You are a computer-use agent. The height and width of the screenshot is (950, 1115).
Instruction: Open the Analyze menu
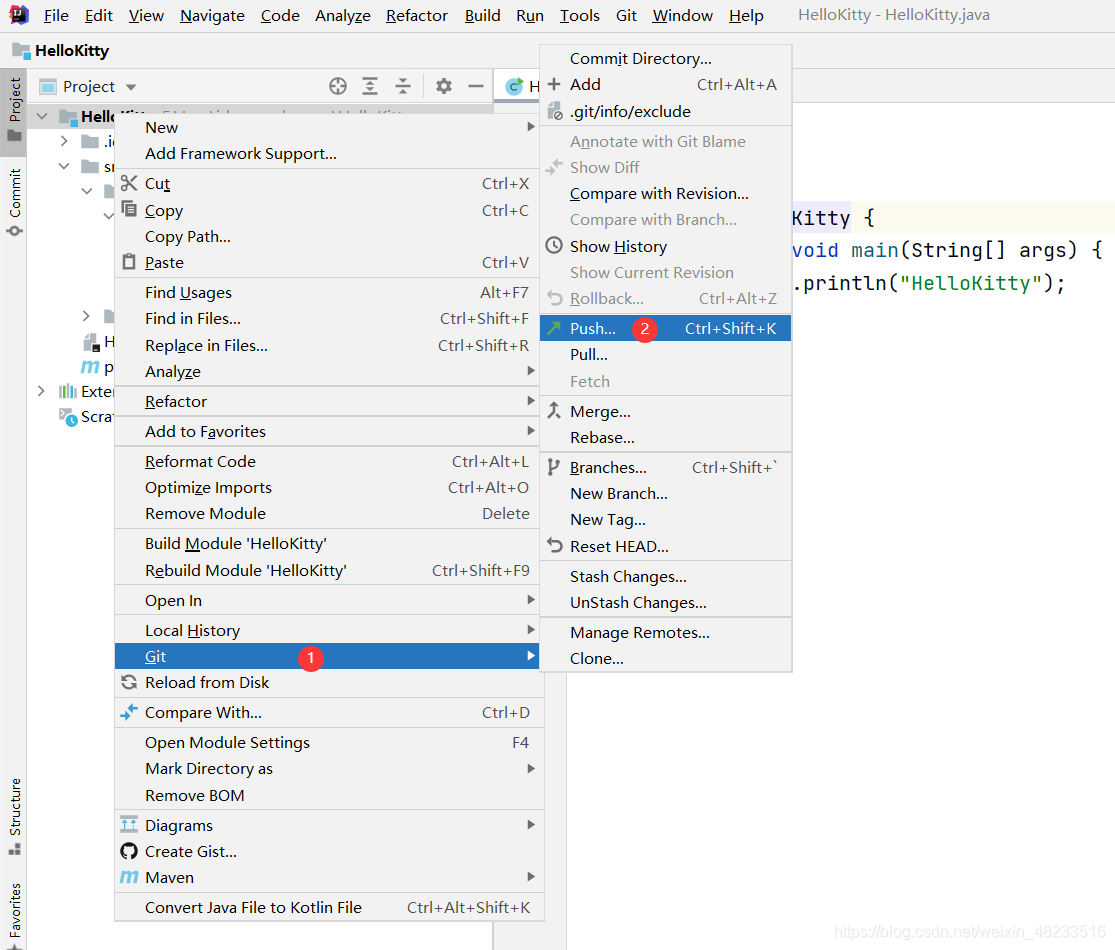point(343,16)
